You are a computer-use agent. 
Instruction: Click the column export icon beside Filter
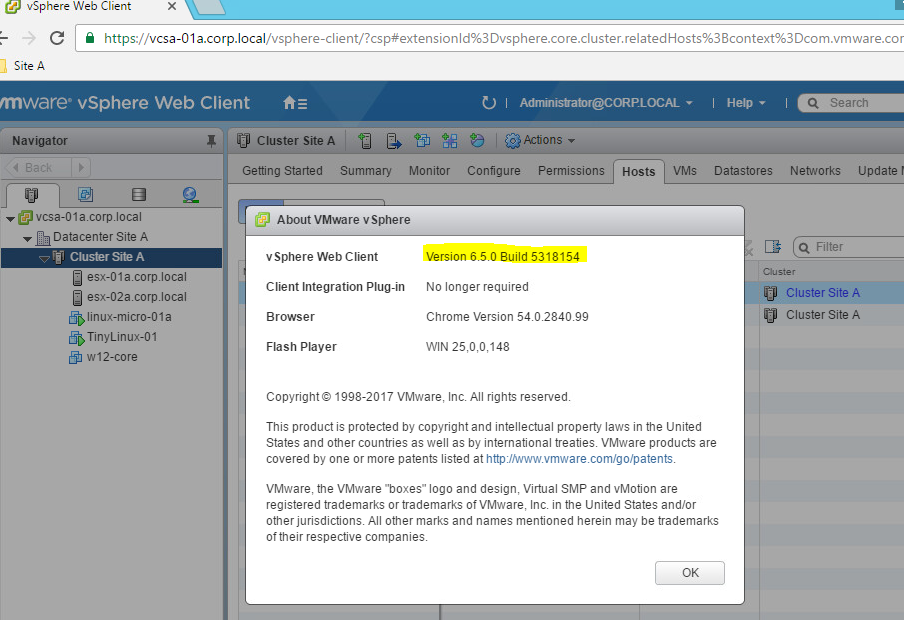(773, 247)
